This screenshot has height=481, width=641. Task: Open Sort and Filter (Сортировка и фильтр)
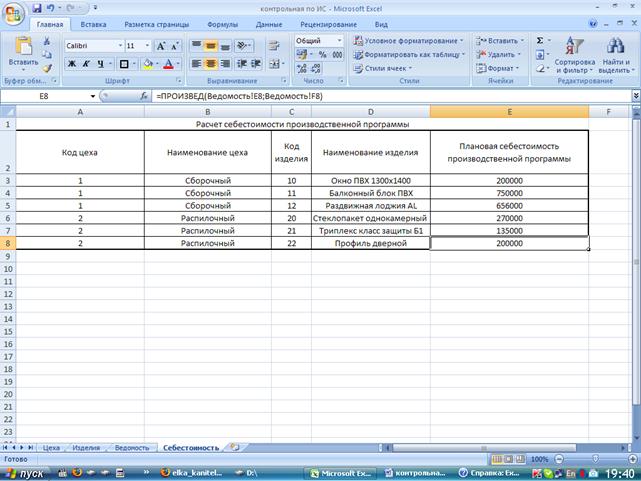574,55
